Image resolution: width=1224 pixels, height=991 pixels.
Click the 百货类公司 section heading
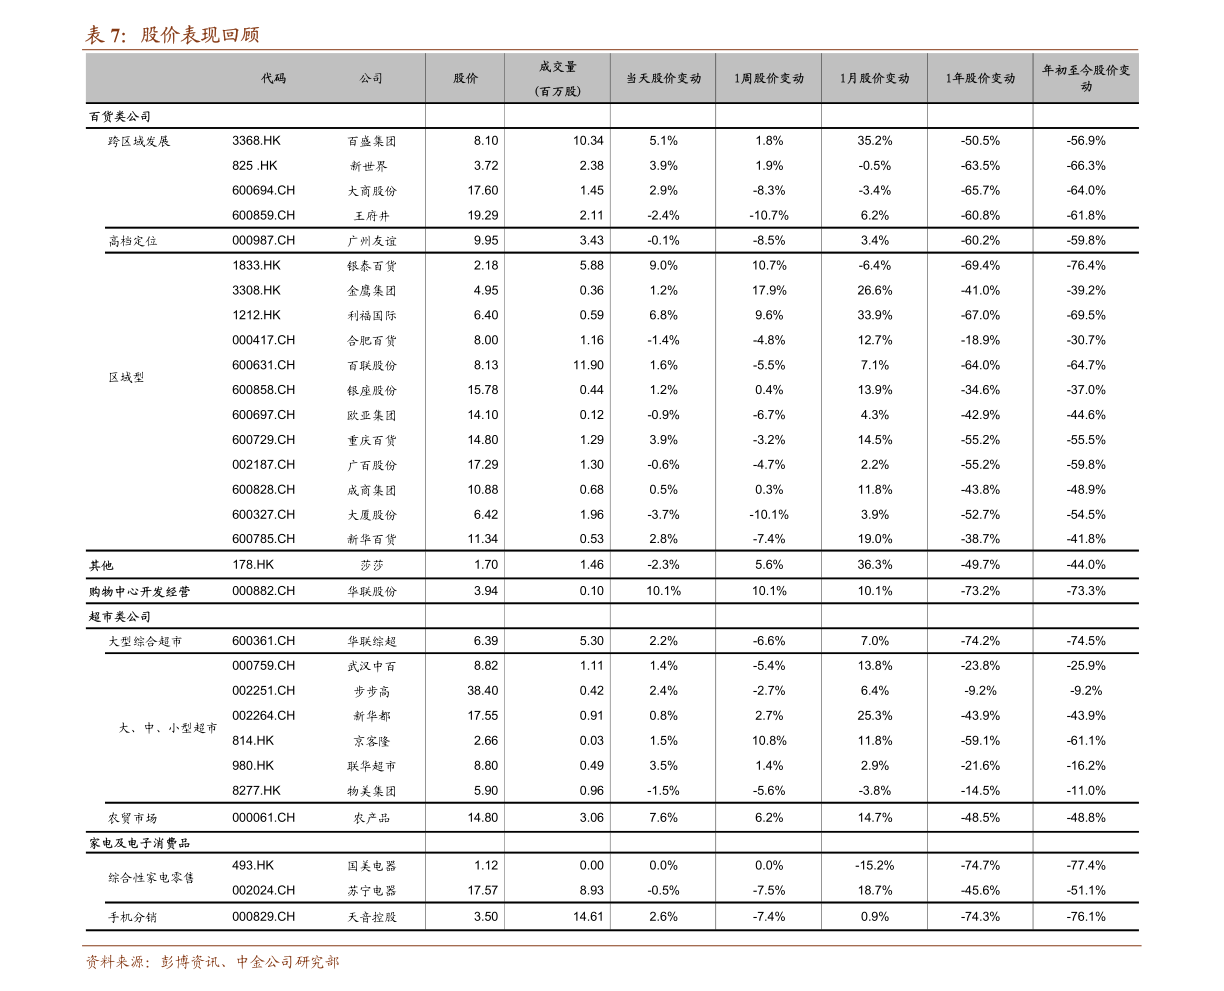pos(120,117)
